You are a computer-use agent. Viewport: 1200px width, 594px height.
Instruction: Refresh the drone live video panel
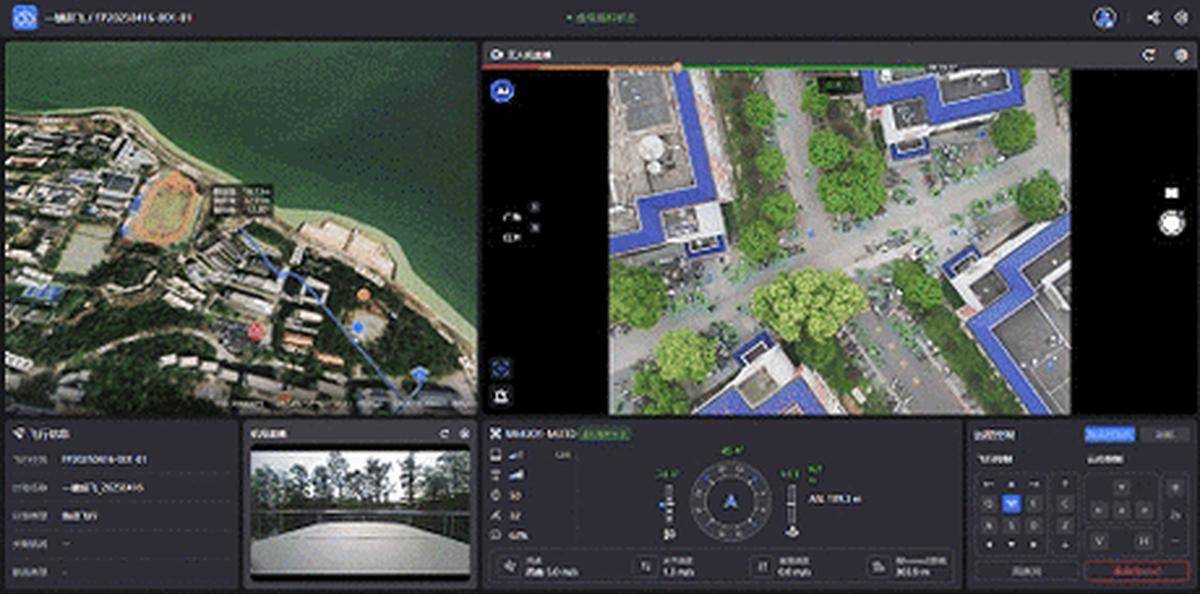(x=1149, y=55)
